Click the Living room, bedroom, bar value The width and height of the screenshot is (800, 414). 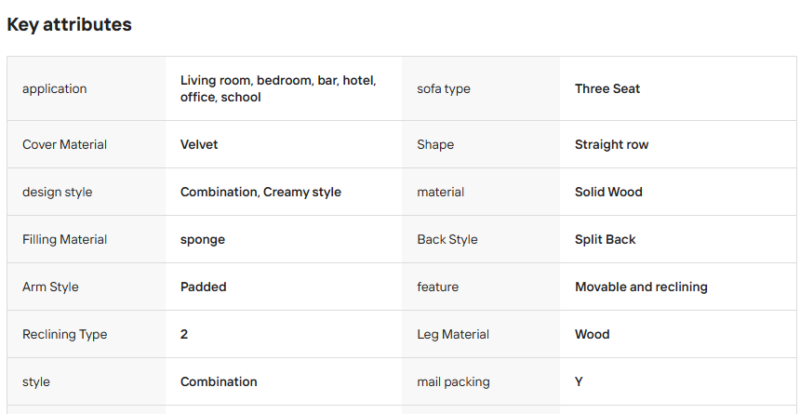point(278,89)
